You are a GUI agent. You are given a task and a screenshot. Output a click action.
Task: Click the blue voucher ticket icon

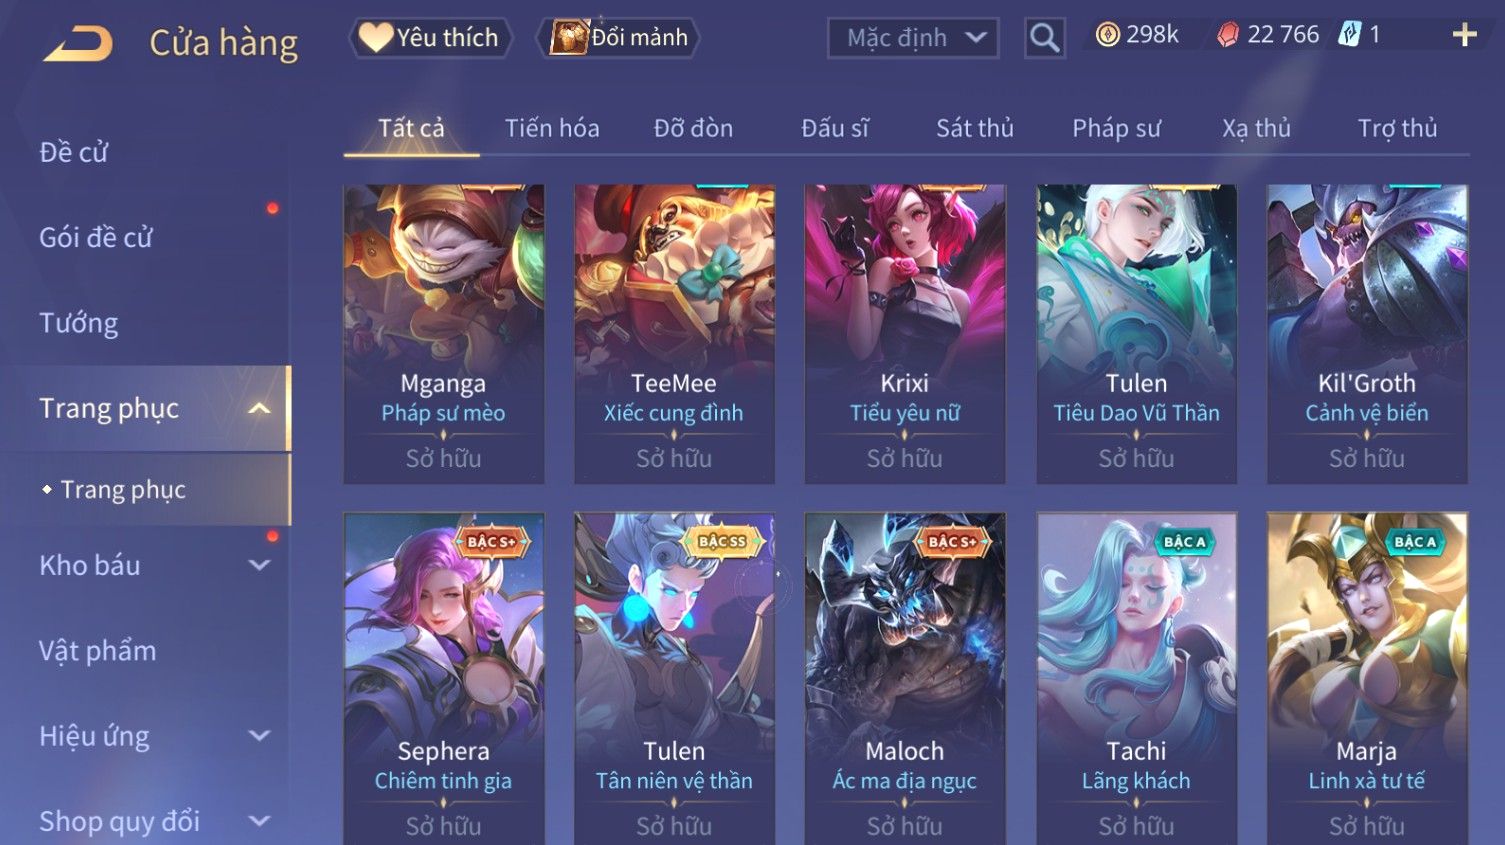point(1350,35)
